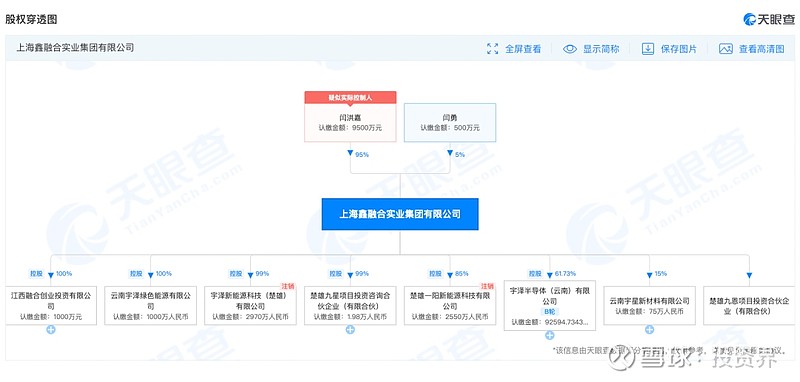Image resolution: width=800 pixels, height=382 pixels.
Task: Click 注销 tag on 楚雄一阳新能源 node
Action: pos(487,286)
